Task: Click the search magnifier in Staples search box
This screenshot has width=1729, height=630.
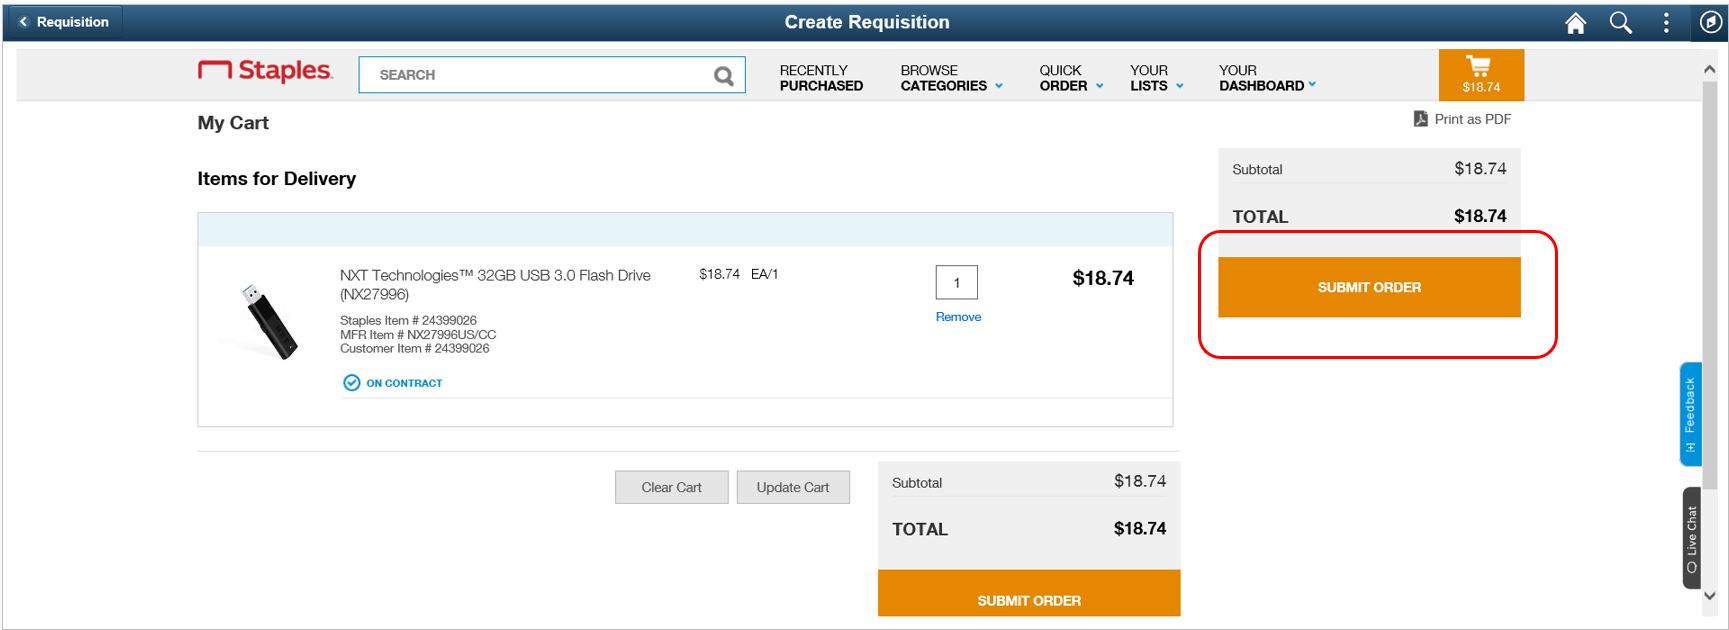Action: 723,75
